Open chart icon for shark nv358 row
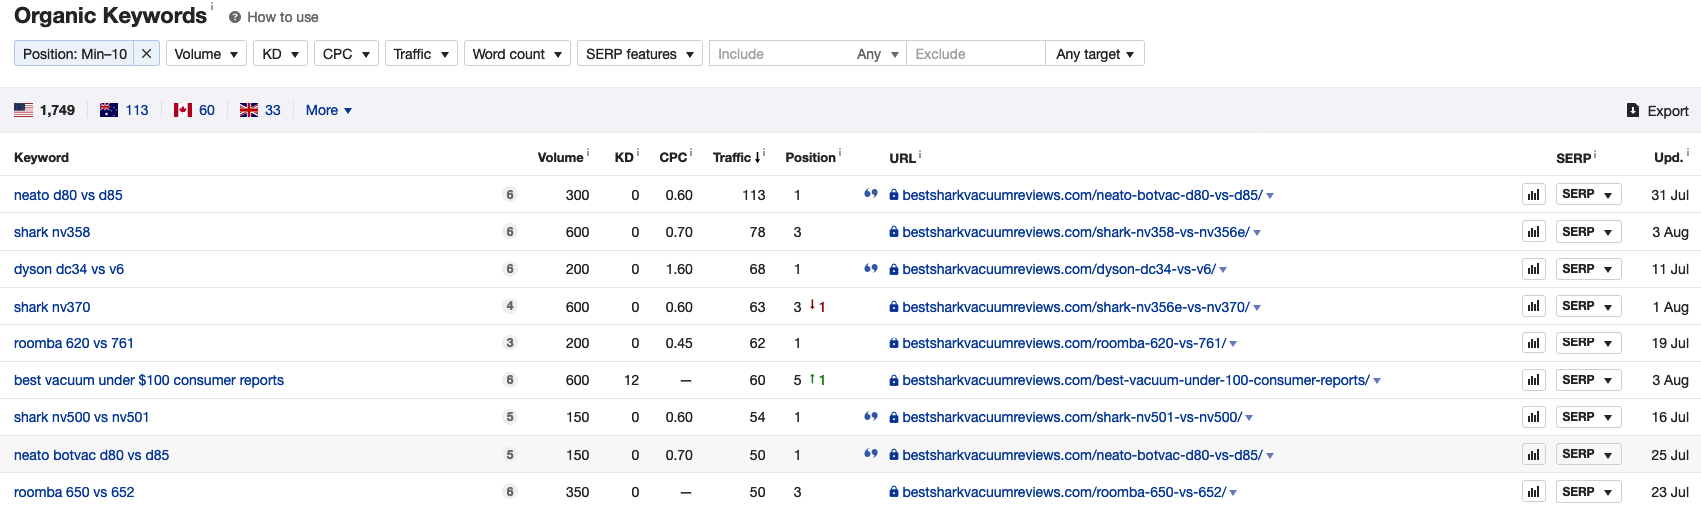The height and width of the screenshot is (510, 1701). click(x=1533, y=232)
